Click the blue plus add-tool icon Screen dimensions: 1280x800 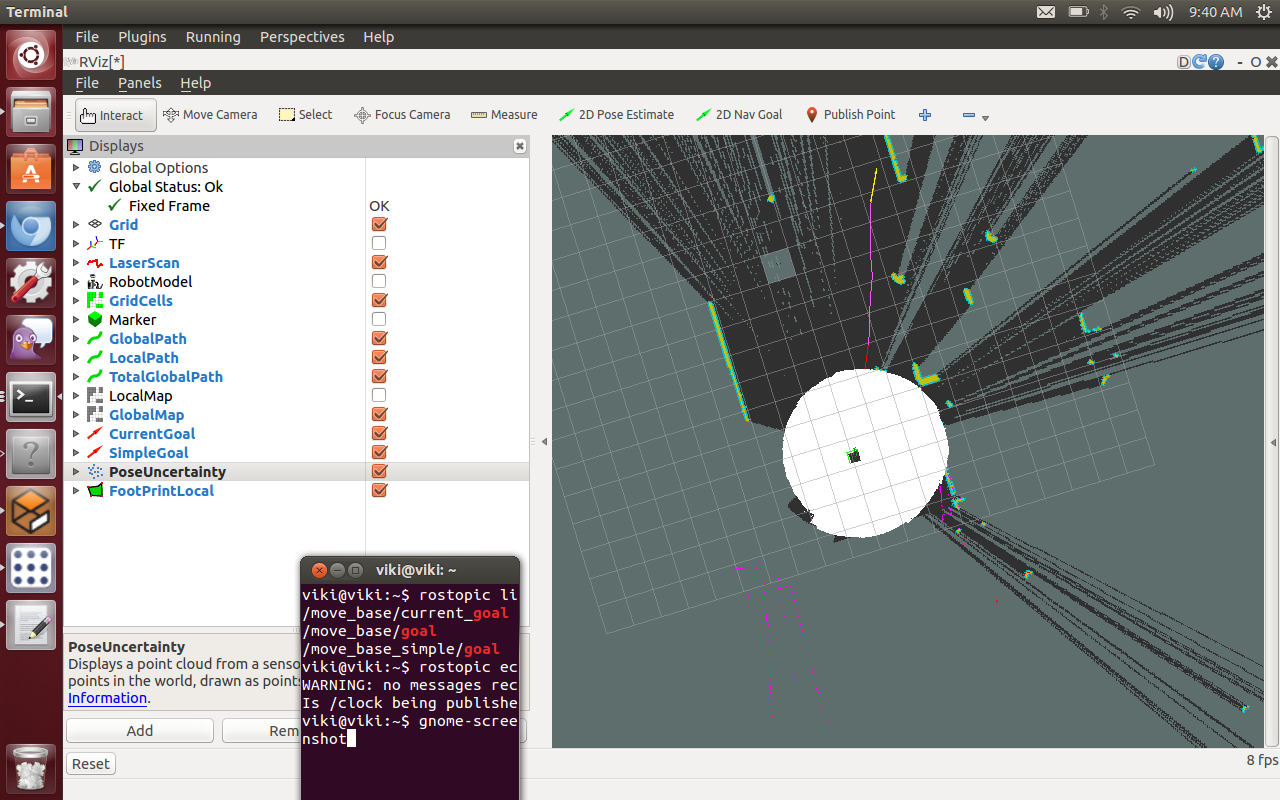(925, 115)
